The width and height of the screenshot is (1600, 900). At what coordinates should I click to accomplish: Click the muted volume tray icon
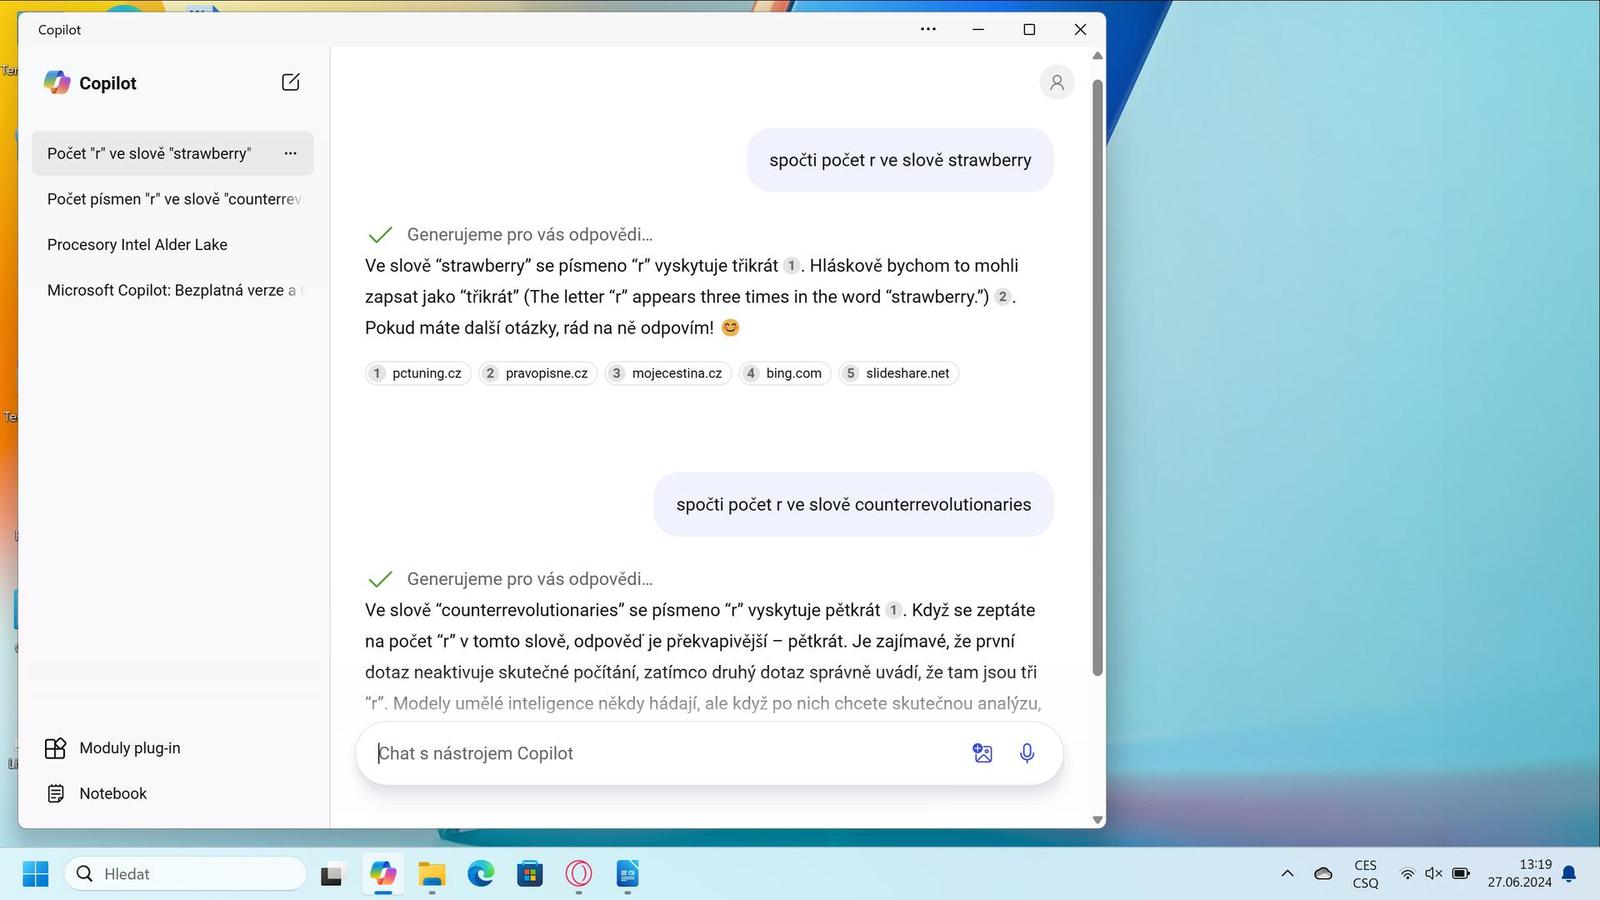[x=1433, y=874]
